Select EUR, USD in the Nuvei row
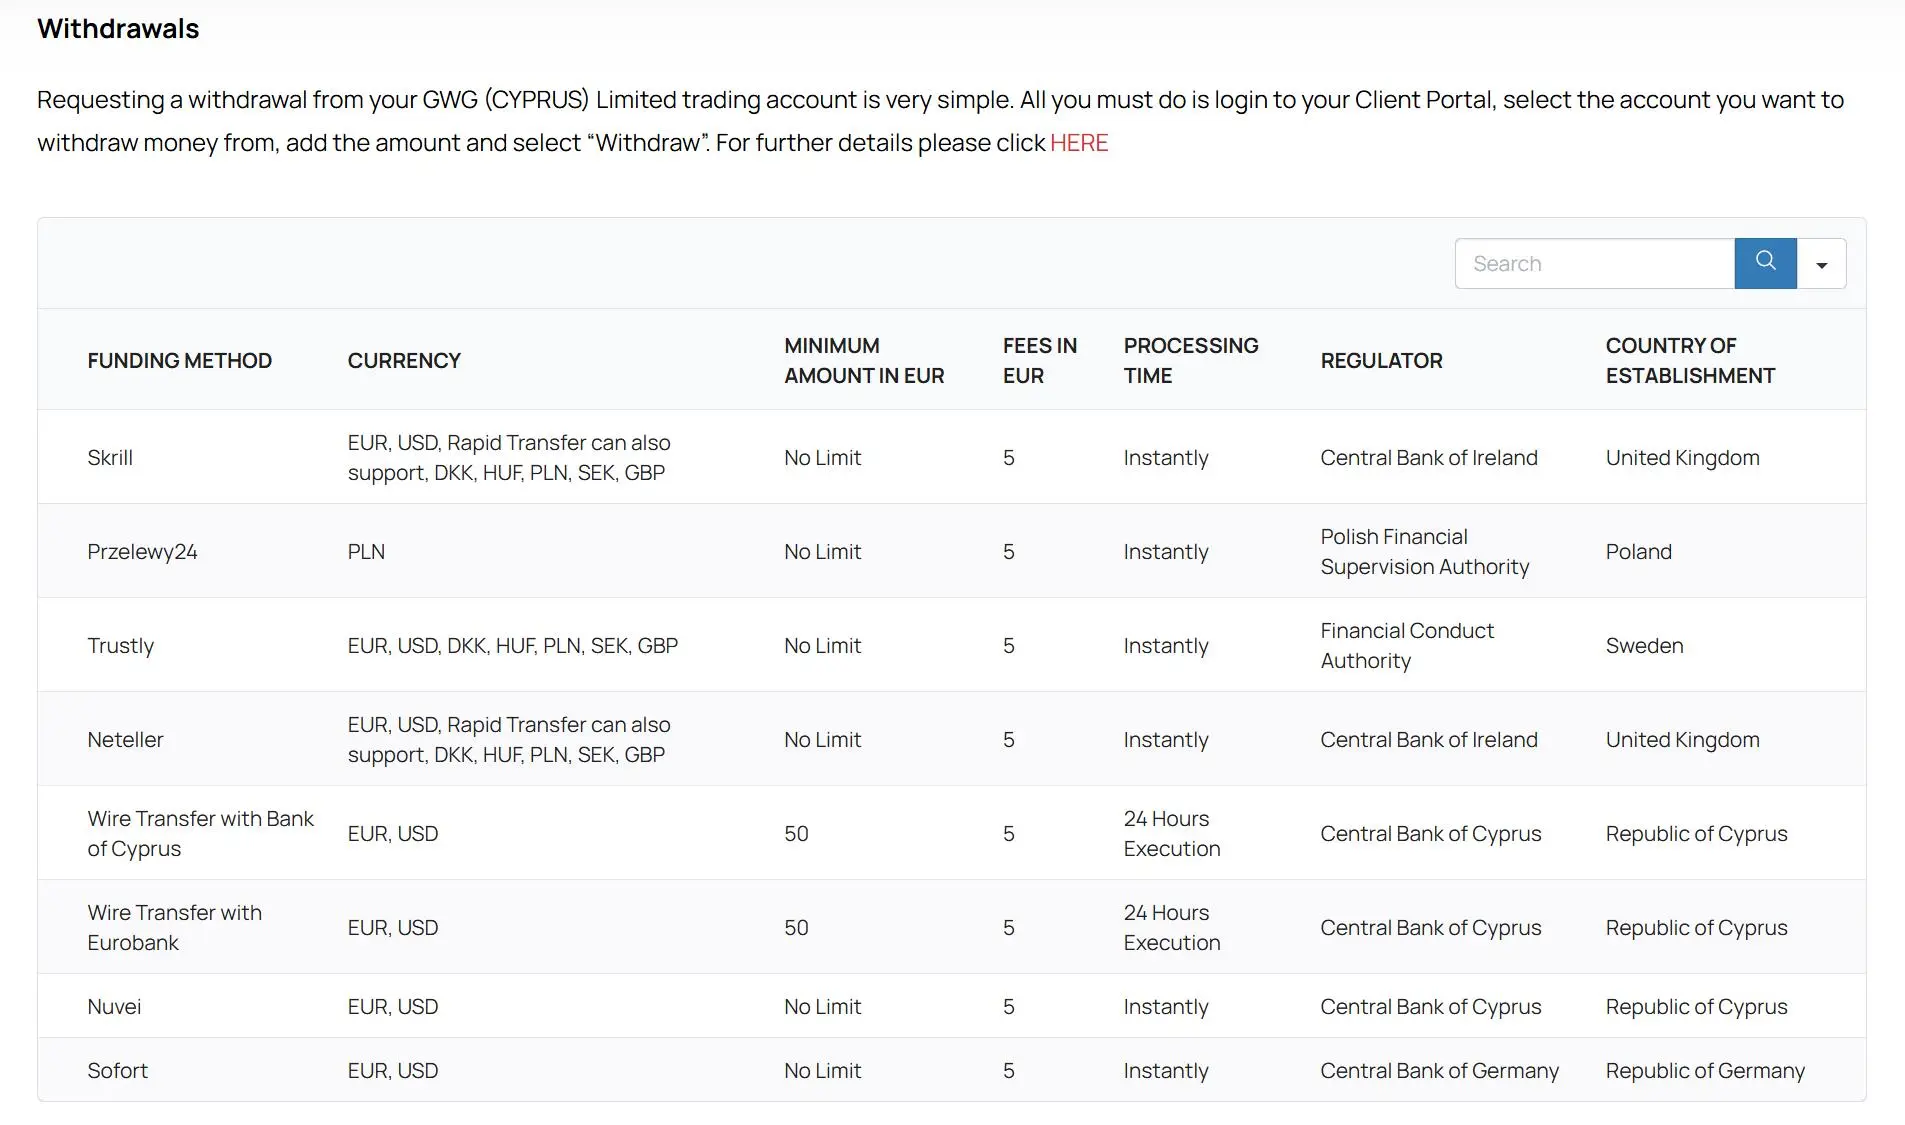Screen dimensions: 1905x1125 [x=393, y=1006]
